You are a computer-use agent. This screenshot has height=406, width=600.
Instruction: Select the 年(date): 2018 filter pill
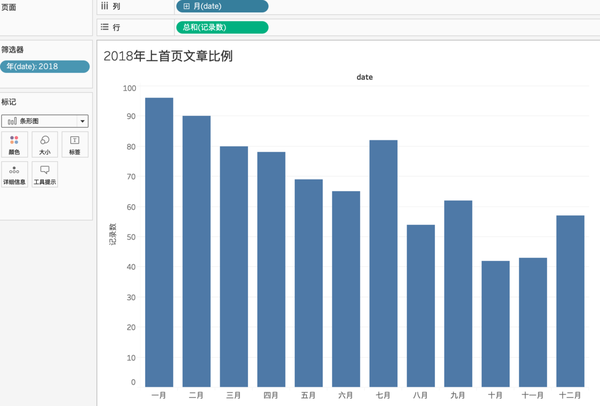[45, 67]
